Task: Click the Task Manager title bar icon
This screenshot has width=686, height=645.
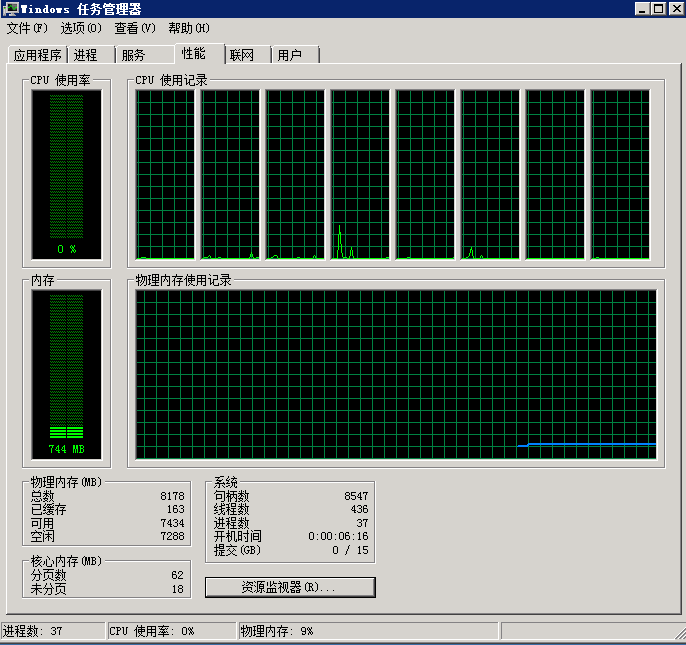Action: point(10,9)
